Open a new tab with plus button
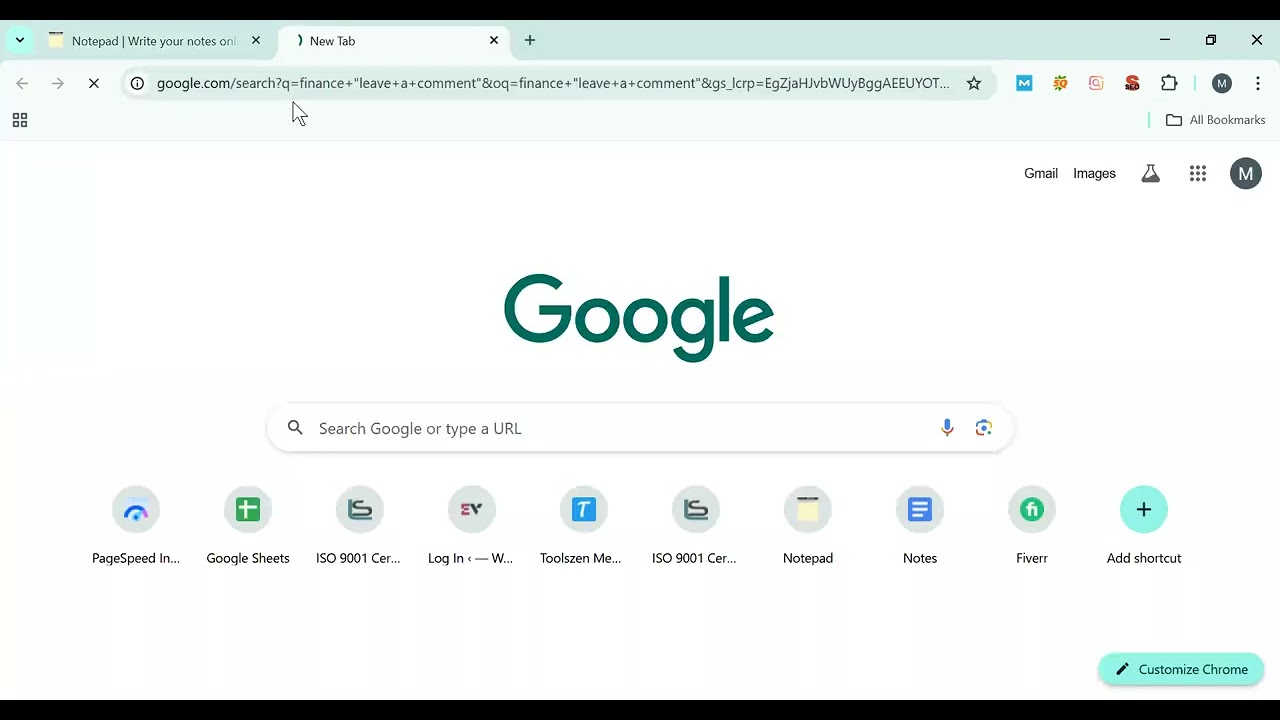 [x=530, y=41]
